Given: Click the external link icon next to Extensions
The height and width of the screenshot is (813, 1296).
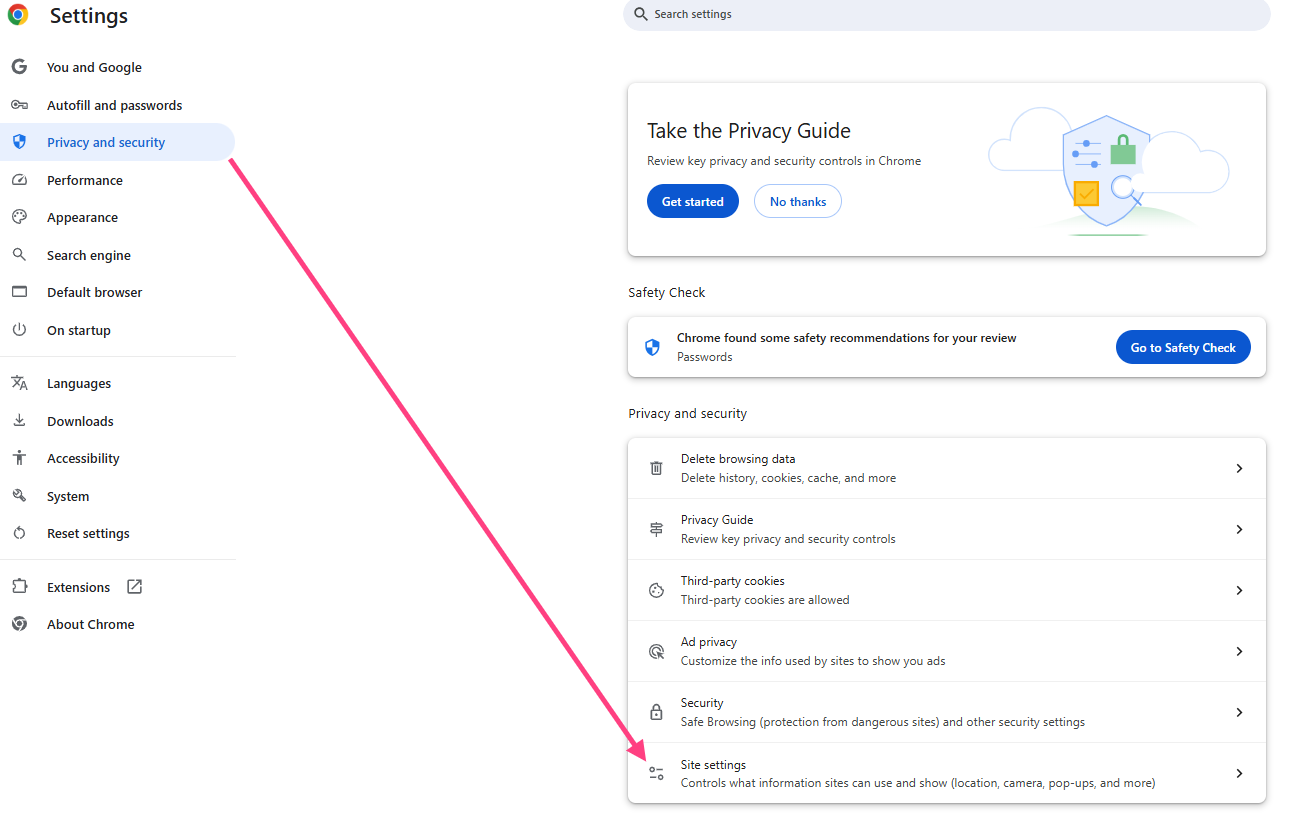Looking at the screenshot, I should (x=134, y=587).
